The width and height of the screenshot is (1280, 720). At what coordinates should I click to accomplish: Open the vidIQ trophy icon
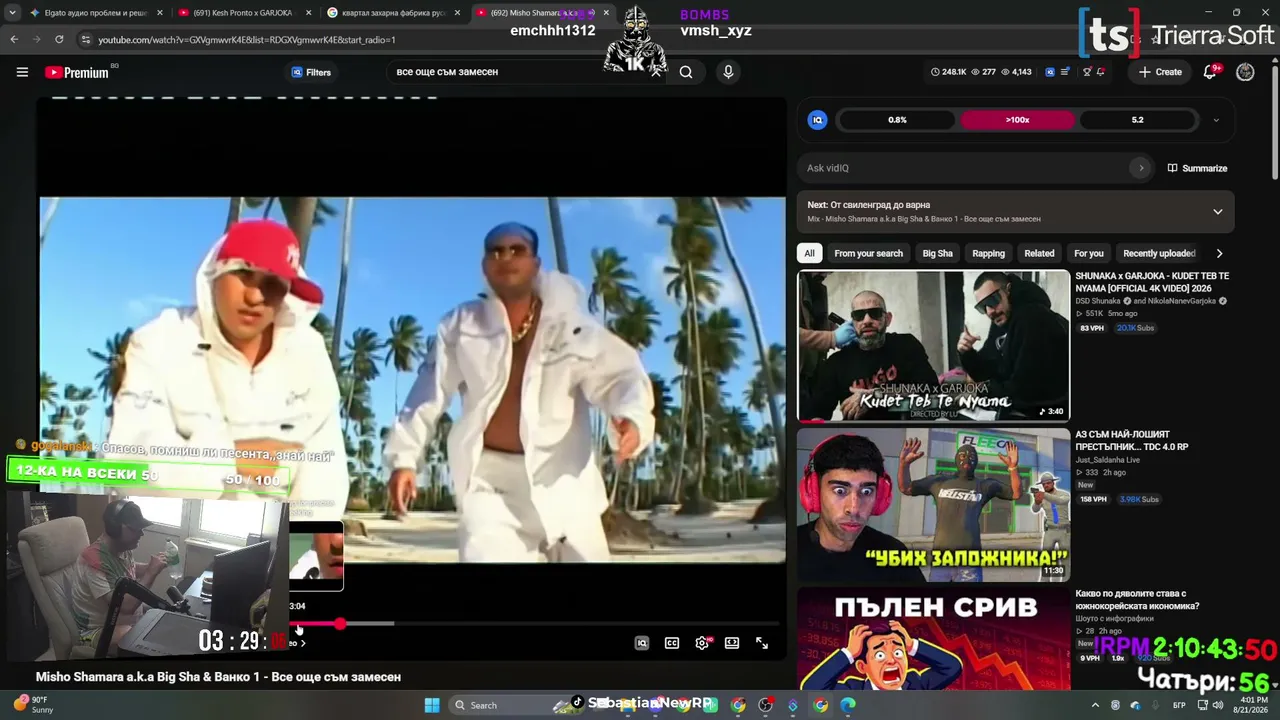click(1087, 72)
